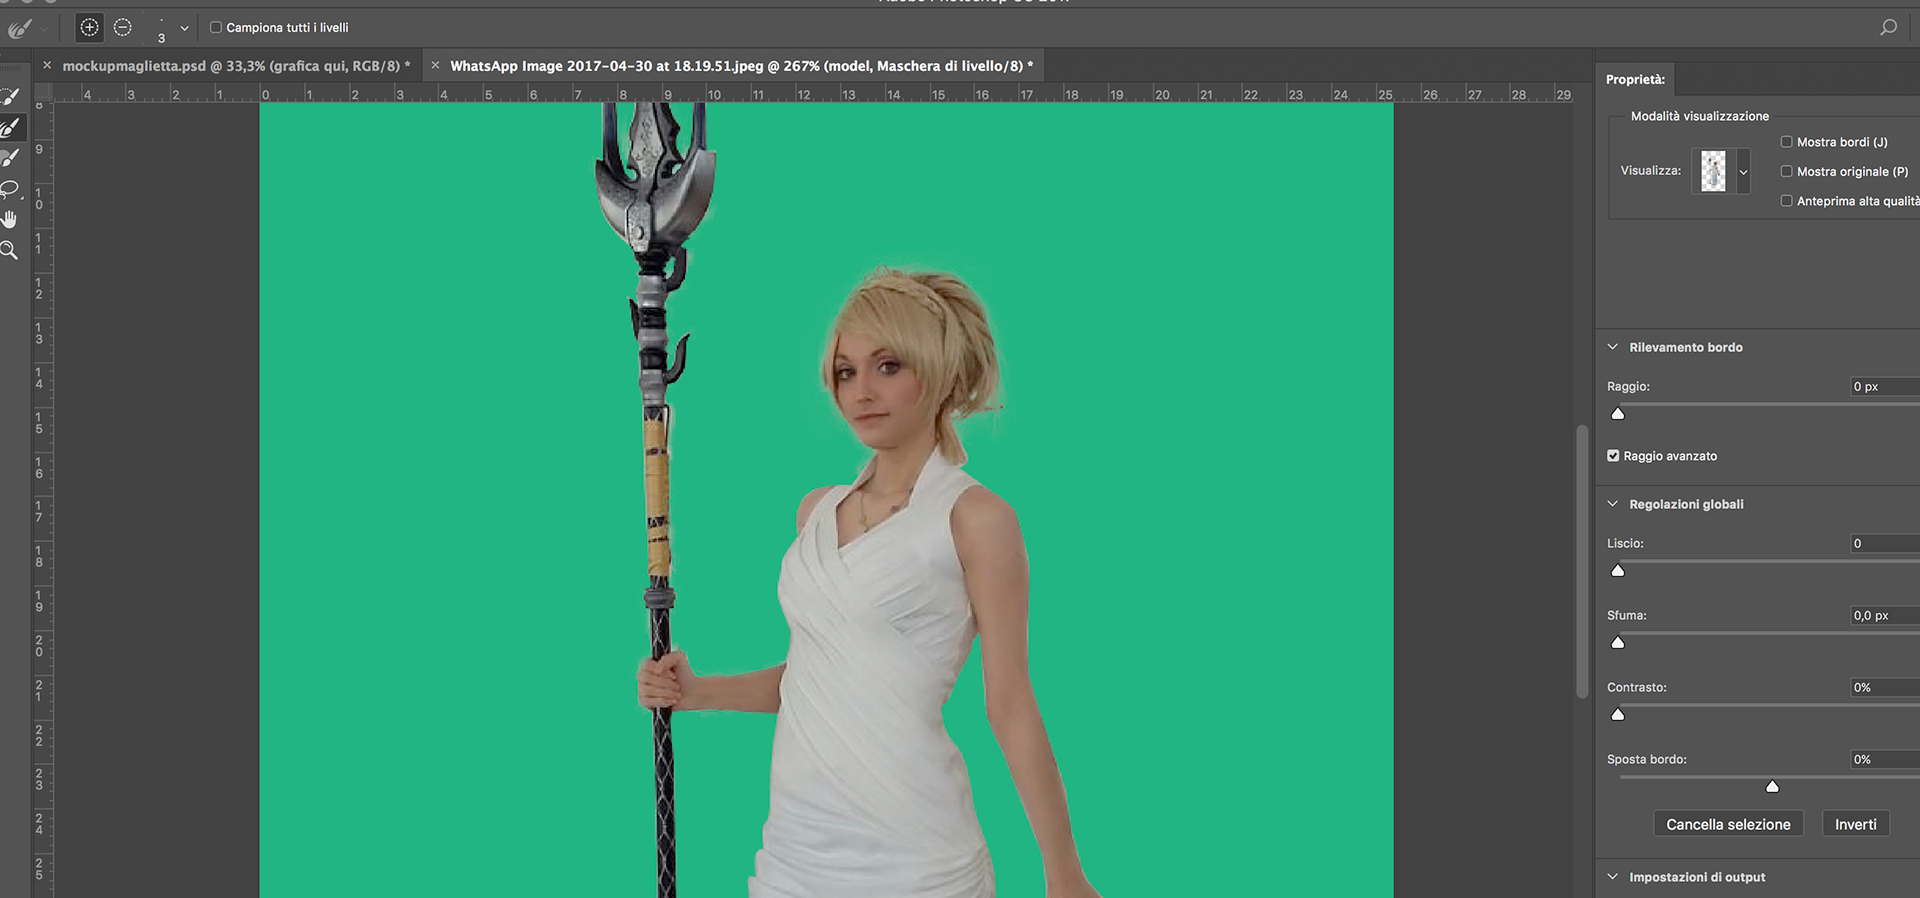Click the Inverti button
Image resolution: width=1920 pixels, height=898 pixels.
(x=1855, y=824)
